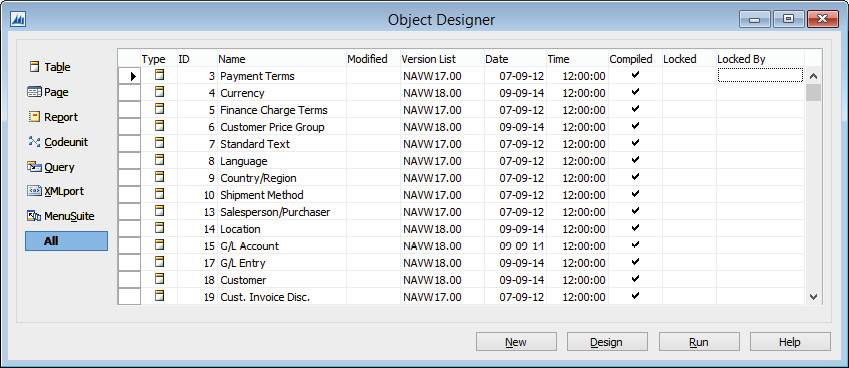Click the type icon in Customer row
This screenshot has height=368, width=849.
(159, 279)
